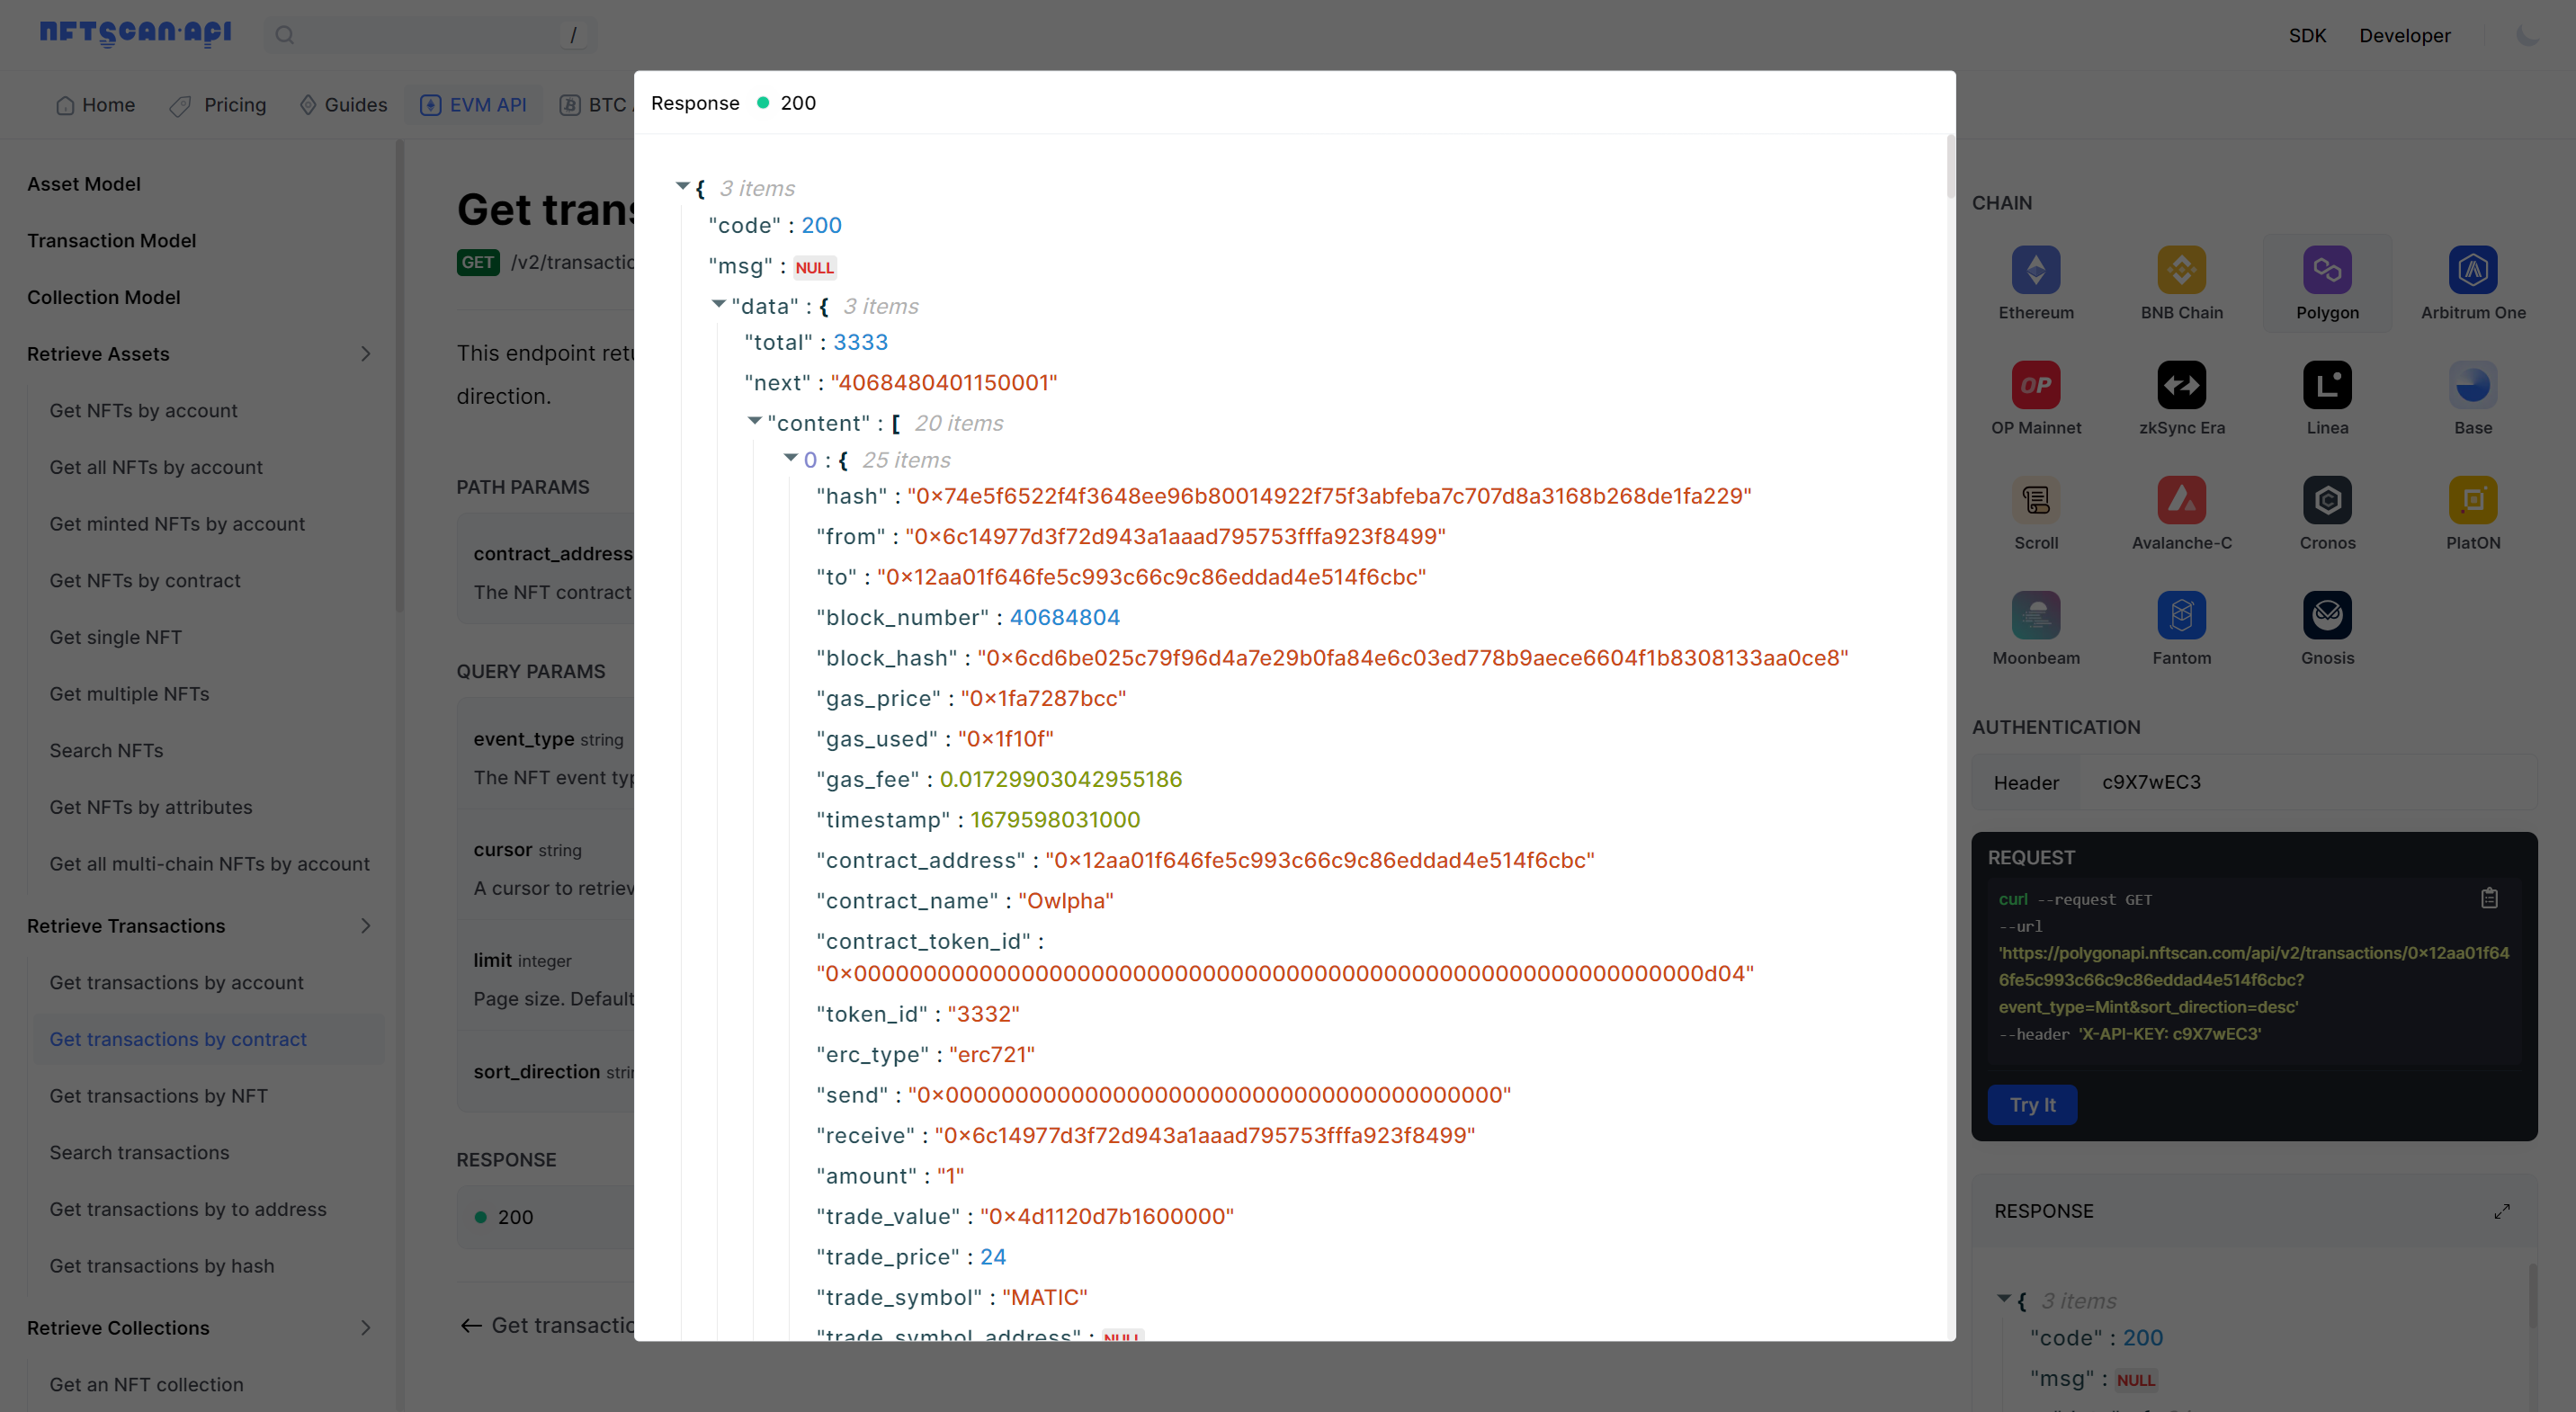Screen dimensions: 2576x1412
Task: Collapse the content array in the JSON viewer
Action: (x=755, y=421)
